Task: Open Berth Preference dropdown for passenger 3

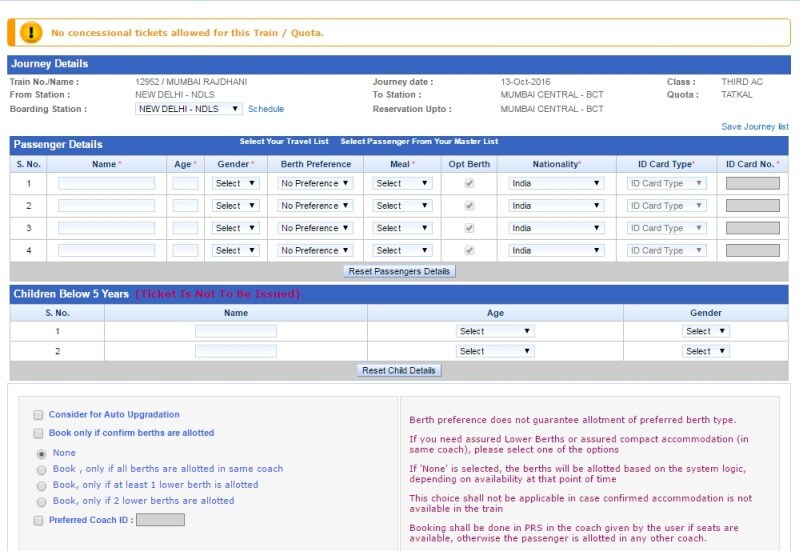Action: pos(315,228)
